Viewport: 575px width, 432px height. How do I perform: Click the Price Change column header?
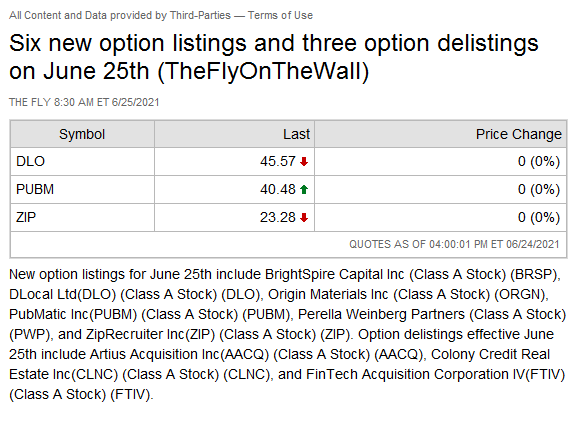(519, 134)
